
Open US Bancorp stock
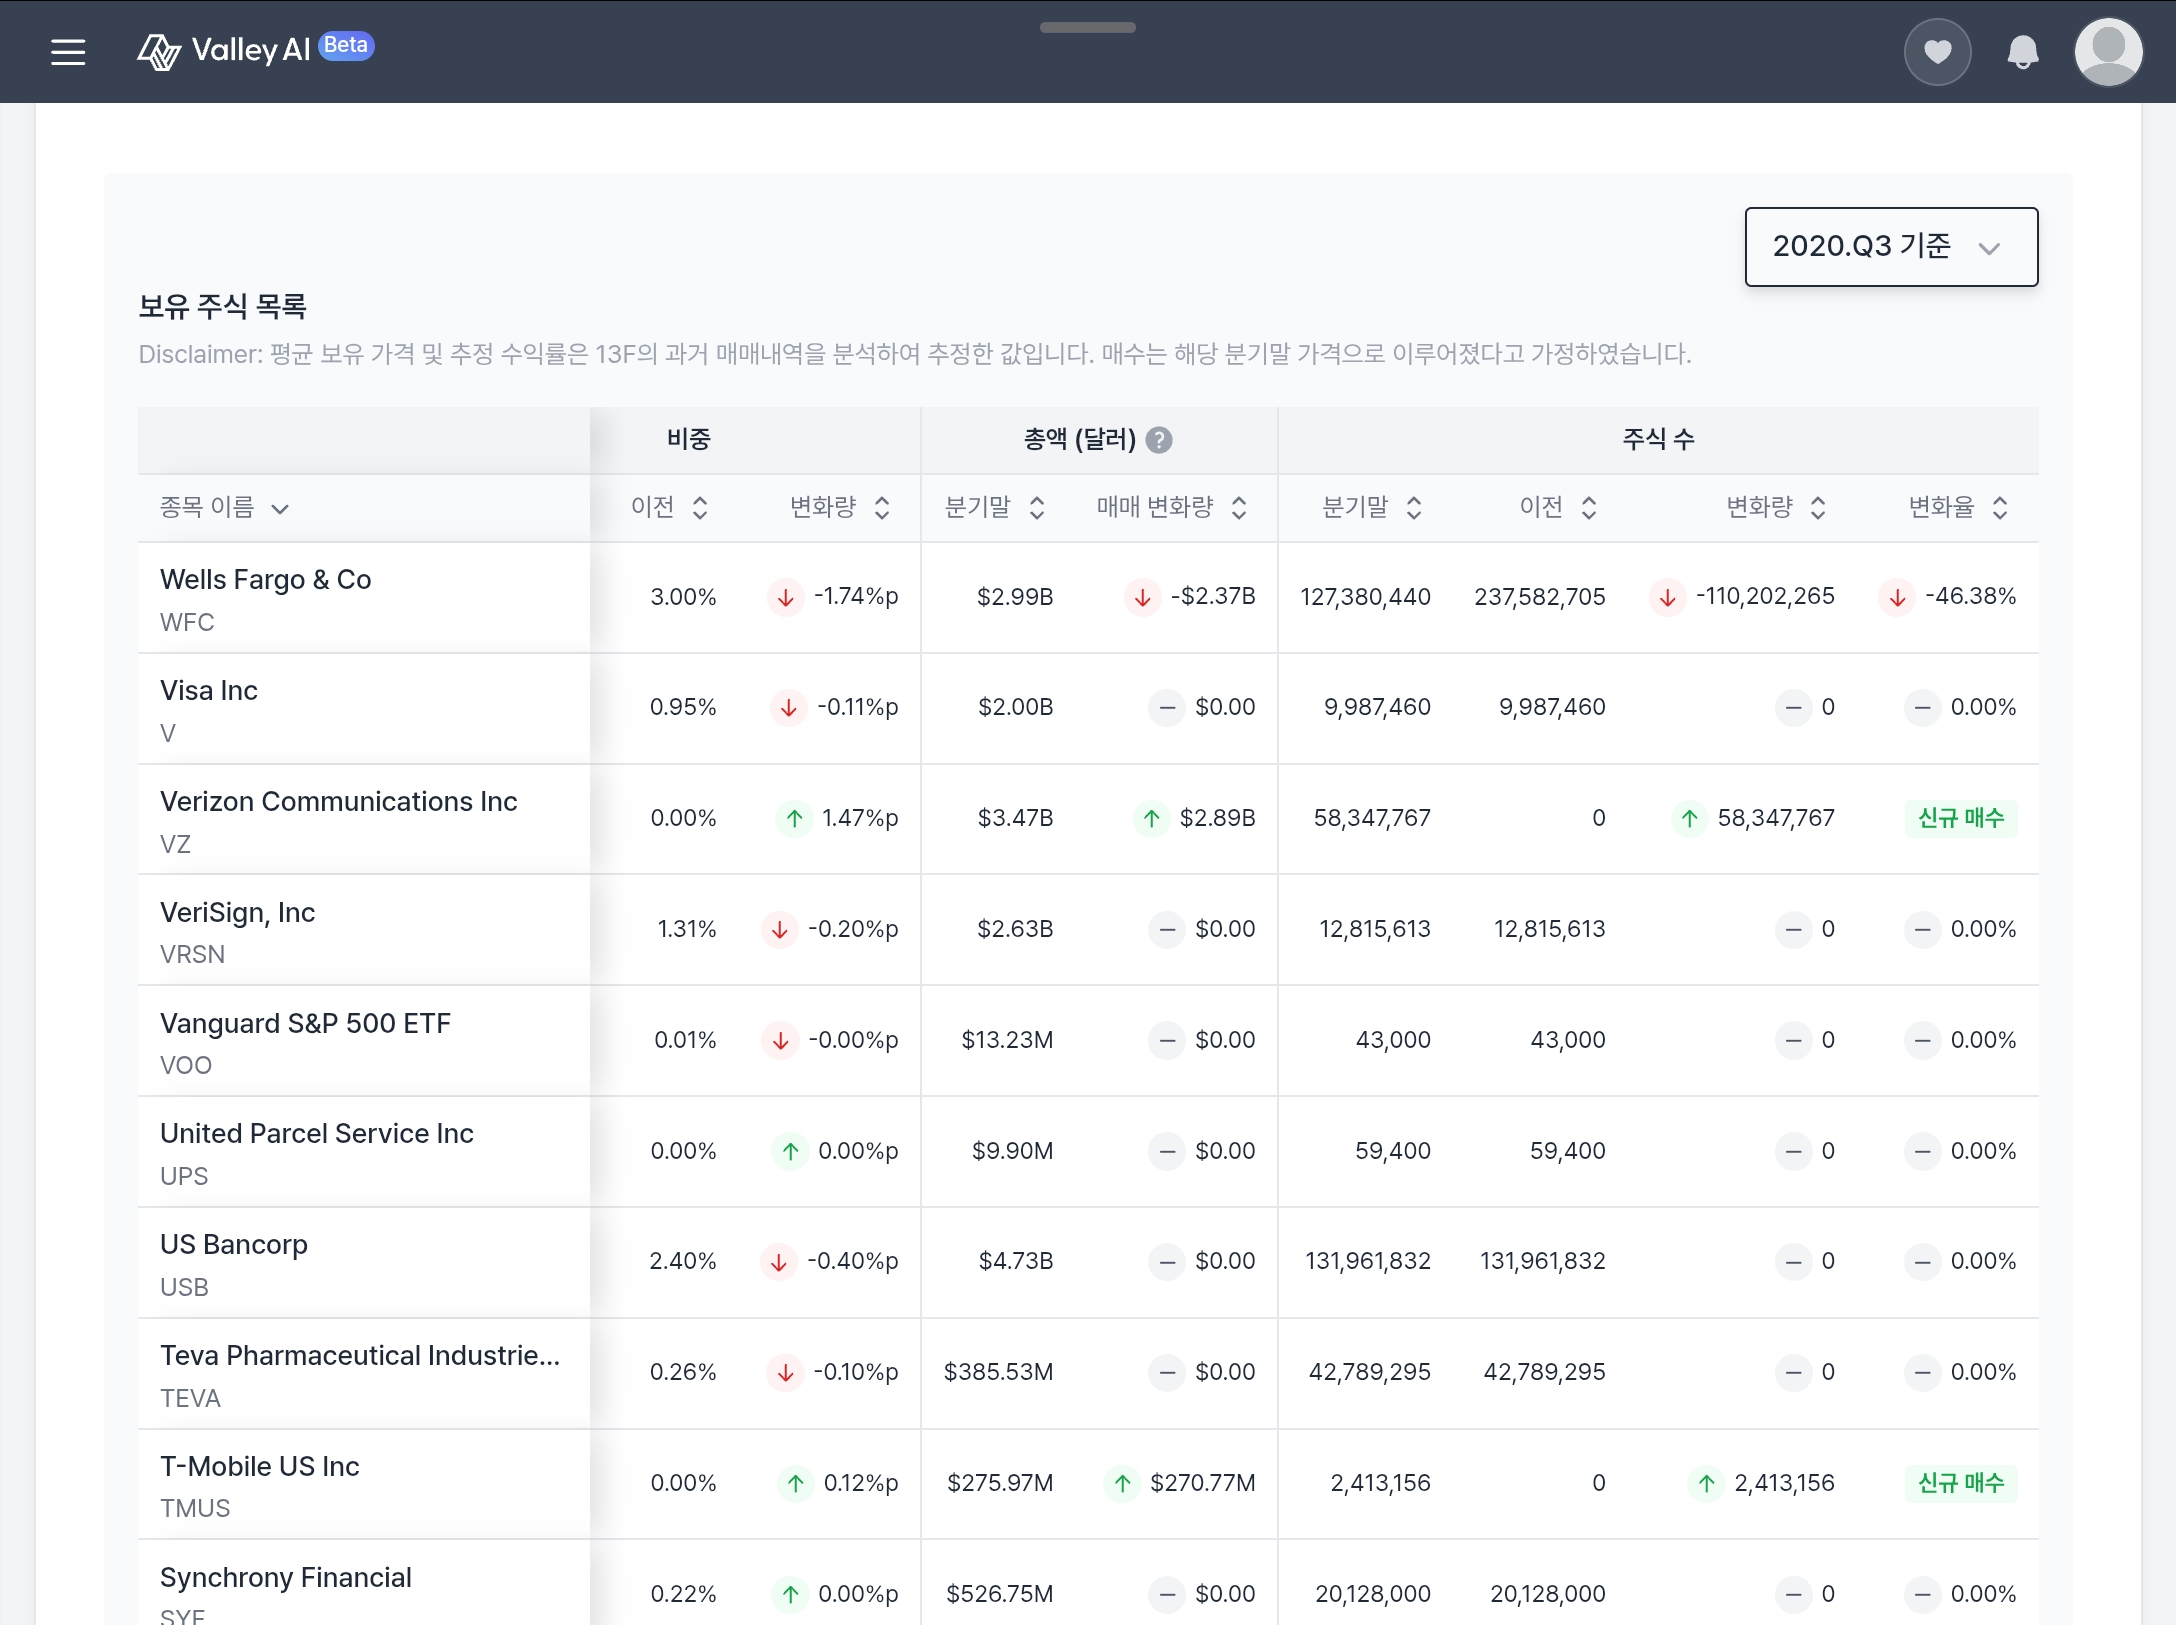(234, 1245)
